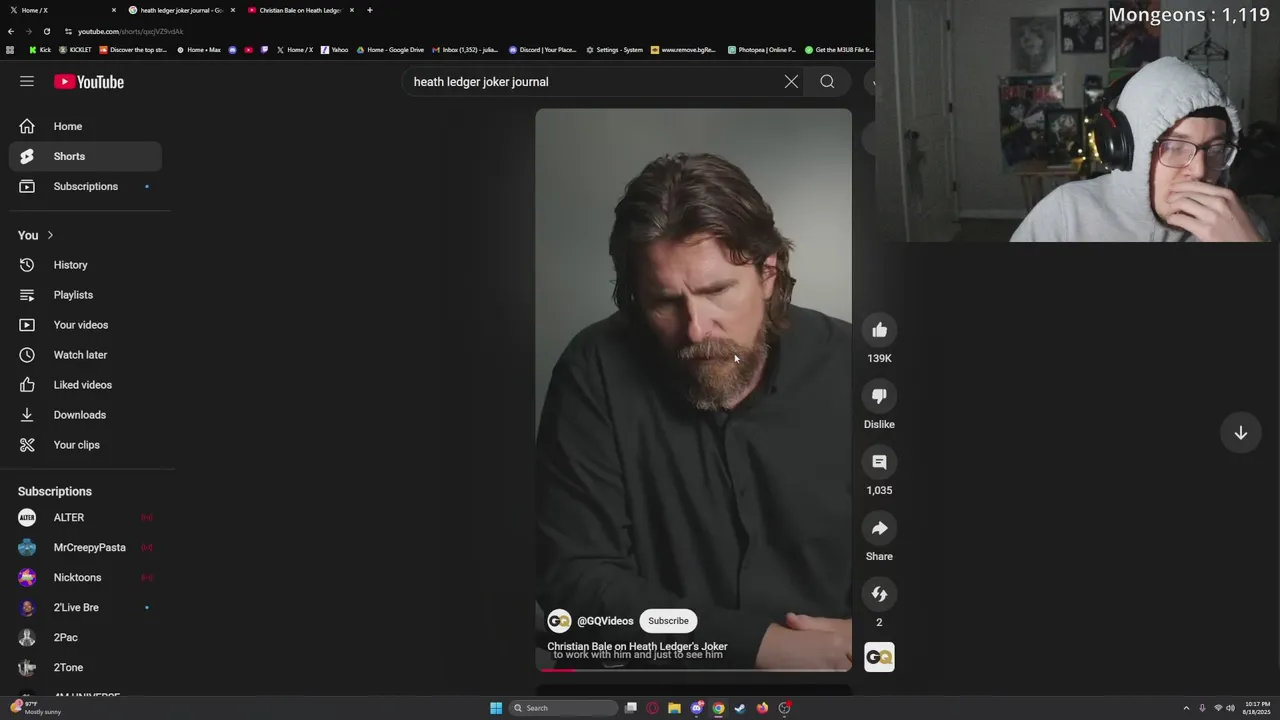Open the Kick bookmark

(40, 50)
